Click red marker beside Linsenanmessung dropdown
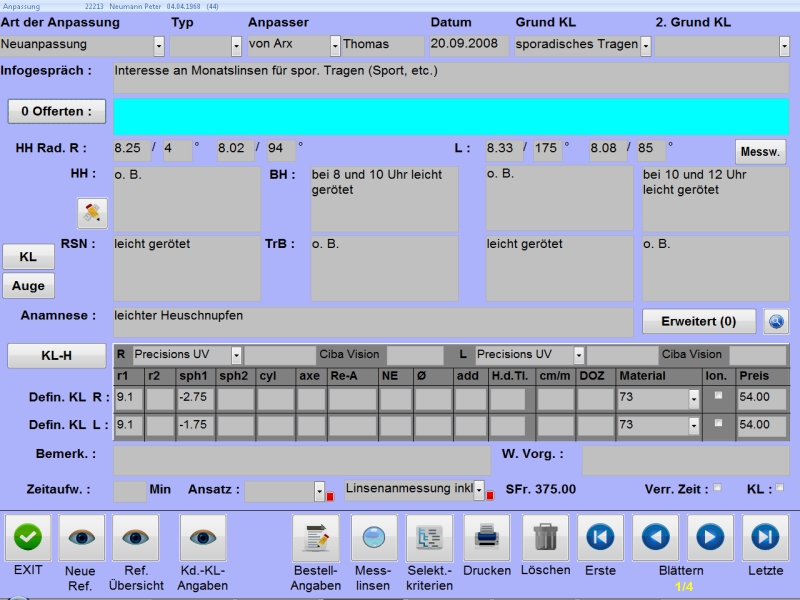Image resolution: width=800 pixels, height=600 pixels. 490,495
